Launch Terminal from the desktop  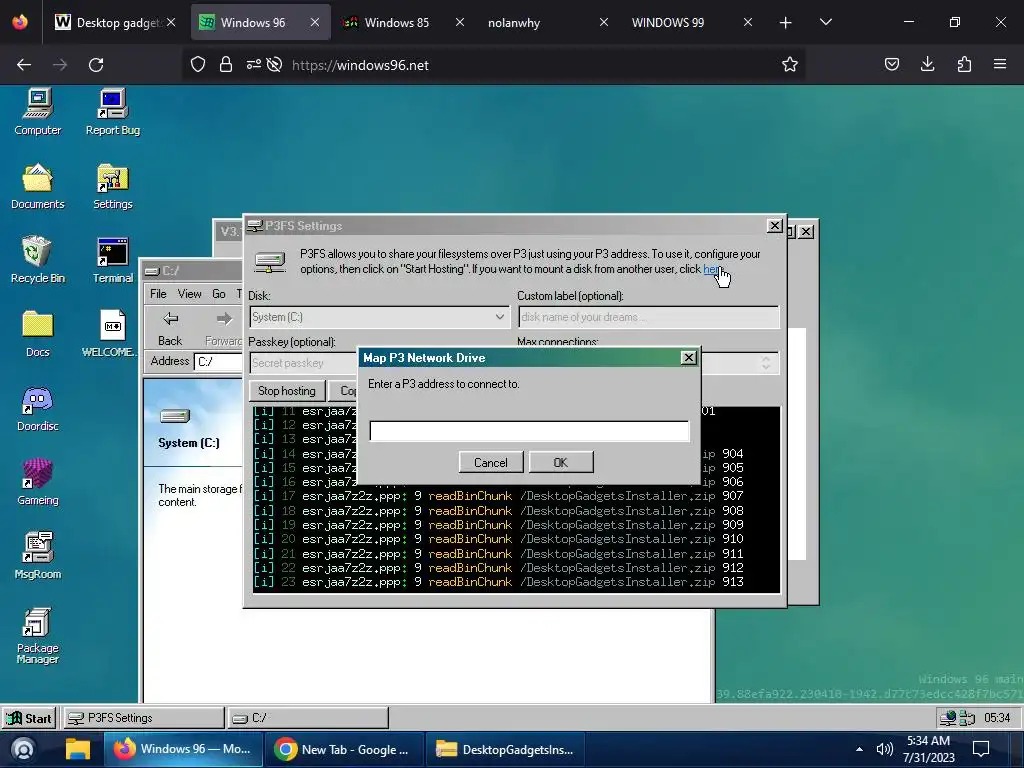point(112,259)
